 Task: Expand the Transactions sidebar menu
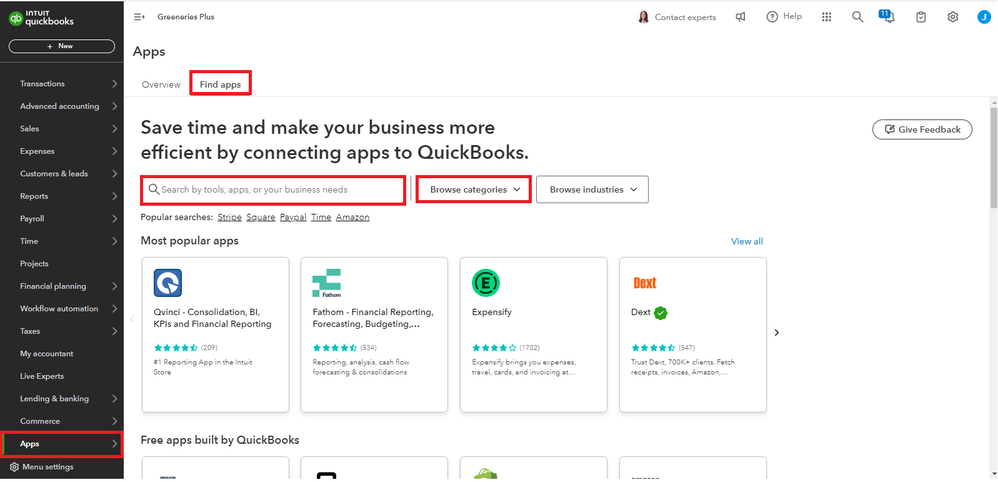[62, 84]
